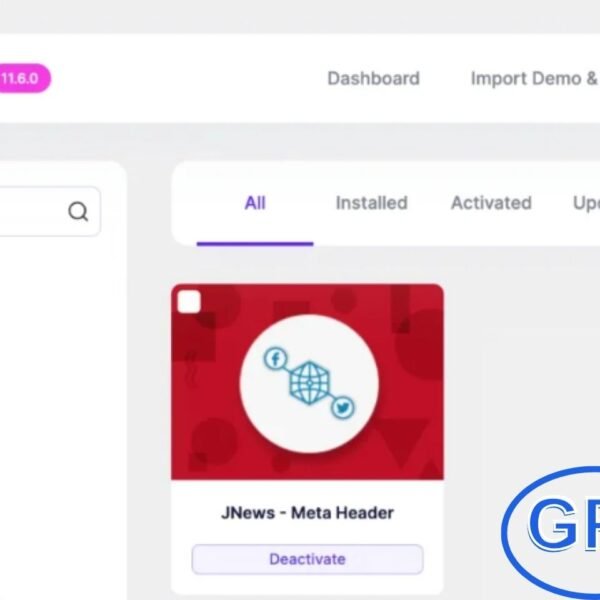Click the JNews Meta Header thumbnail image
This screenshot has height=600, width=600.
coord(308,382)
